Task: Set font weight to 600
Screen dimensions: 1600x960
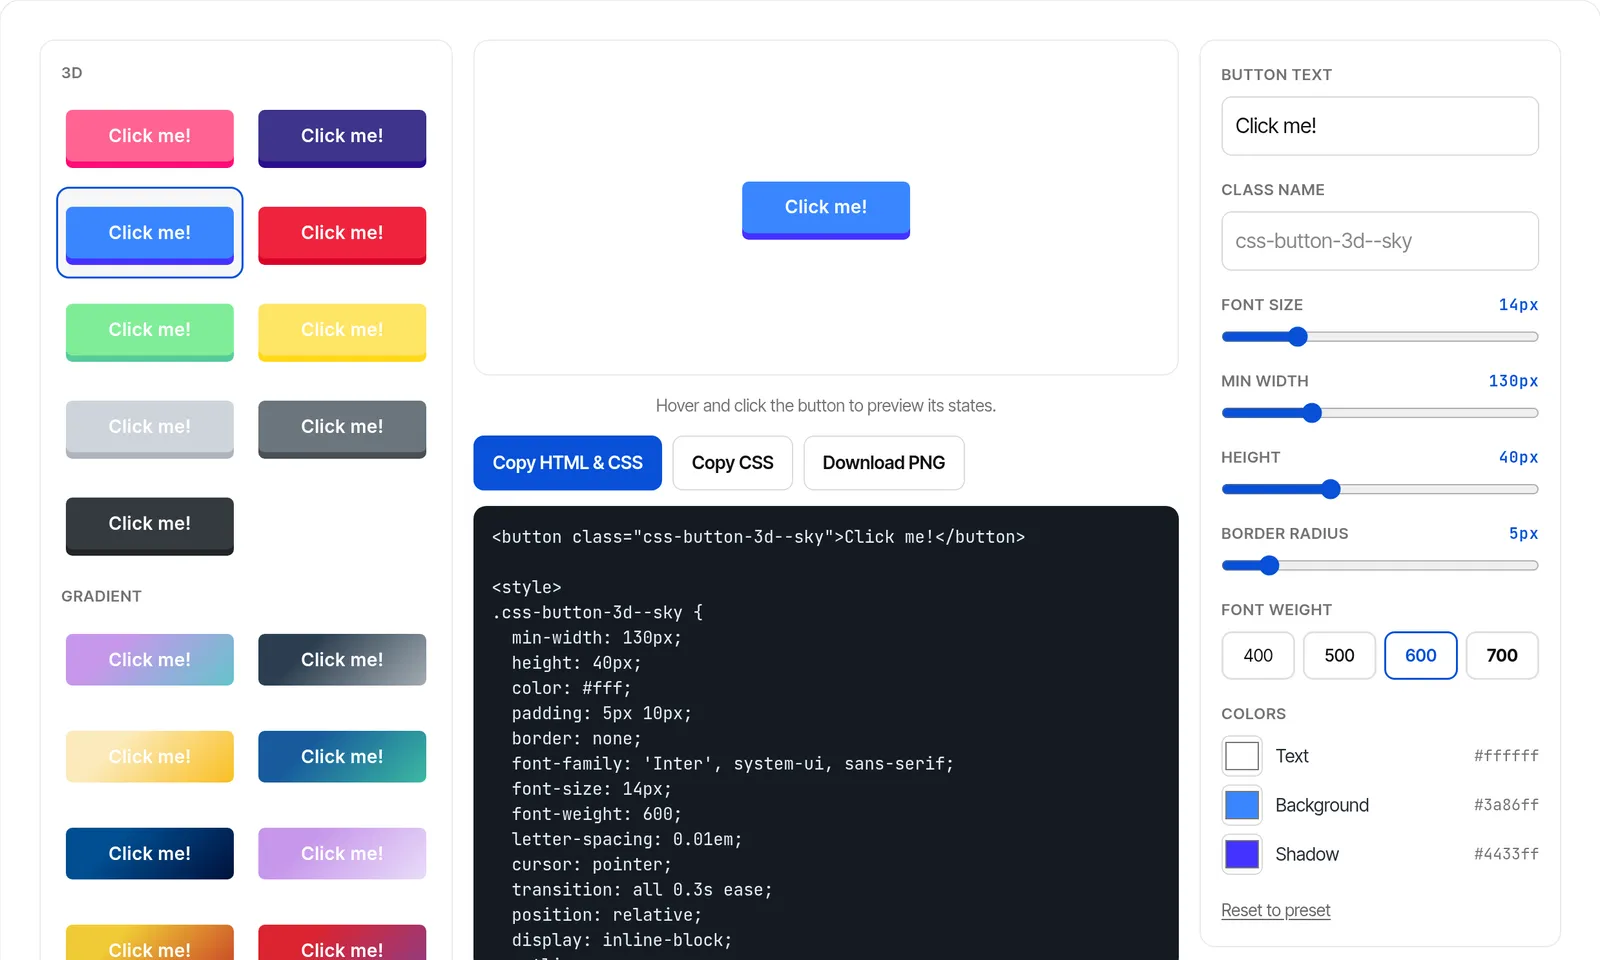Action: tap(1421, 656)
